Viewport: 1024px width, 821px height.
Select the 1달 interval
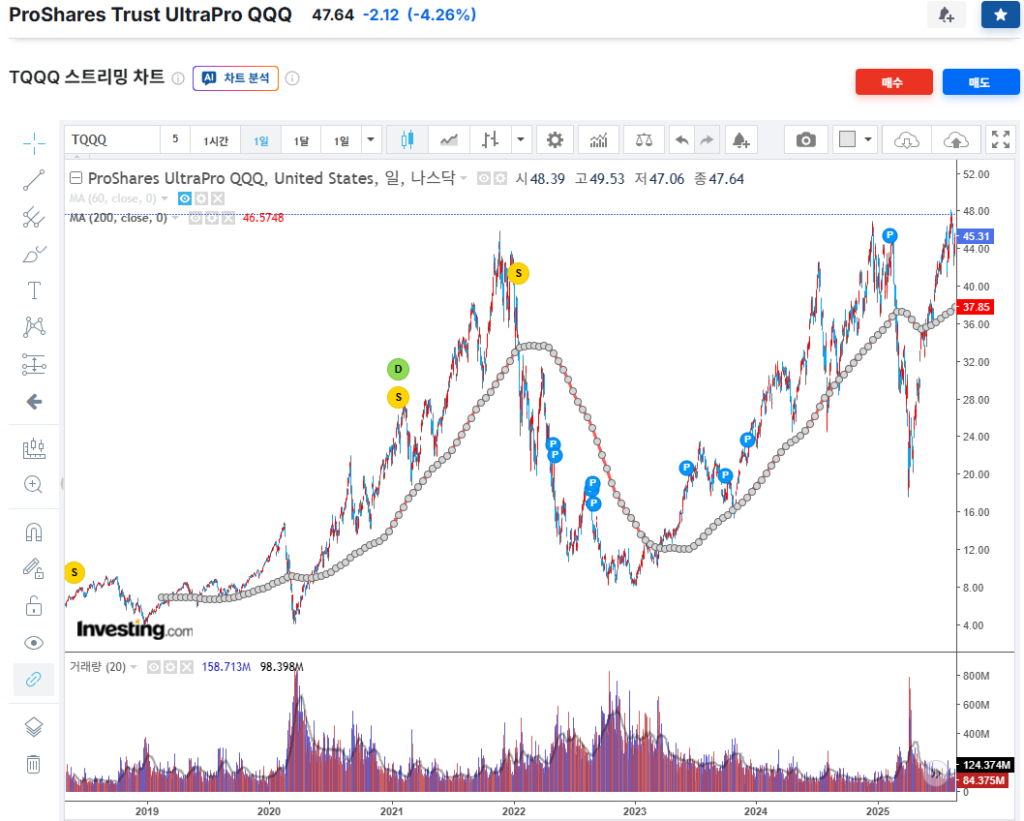click(301, 140)
